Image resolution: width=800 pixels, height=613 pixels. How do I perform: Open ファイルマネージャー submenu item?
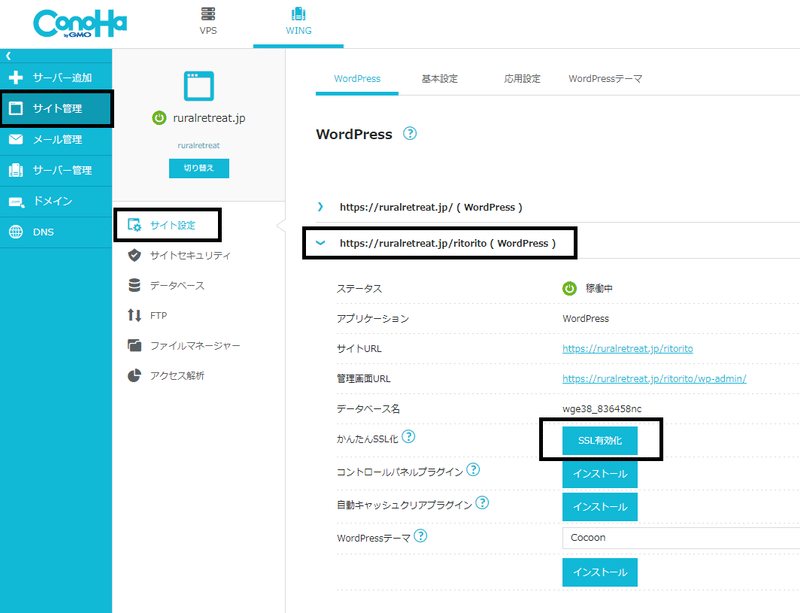(x=195, y=346)
